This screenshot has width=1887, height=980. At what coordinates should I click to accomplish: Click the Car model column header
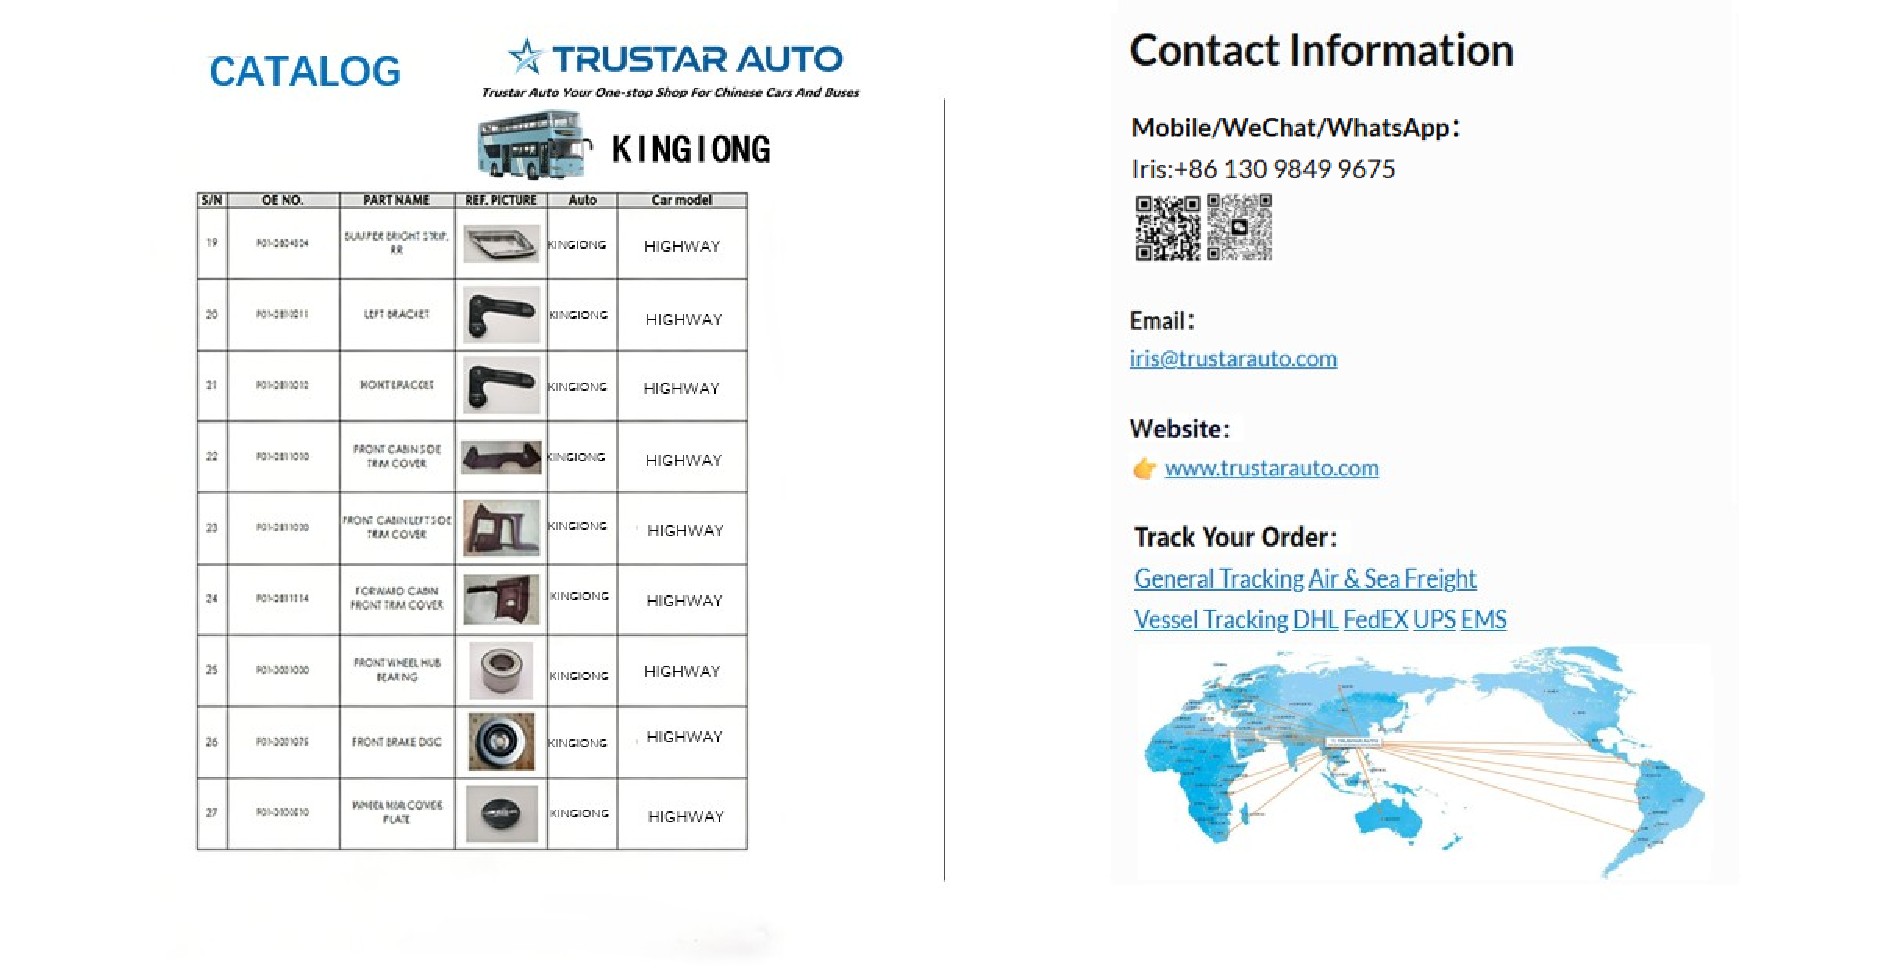click(682, 200)
